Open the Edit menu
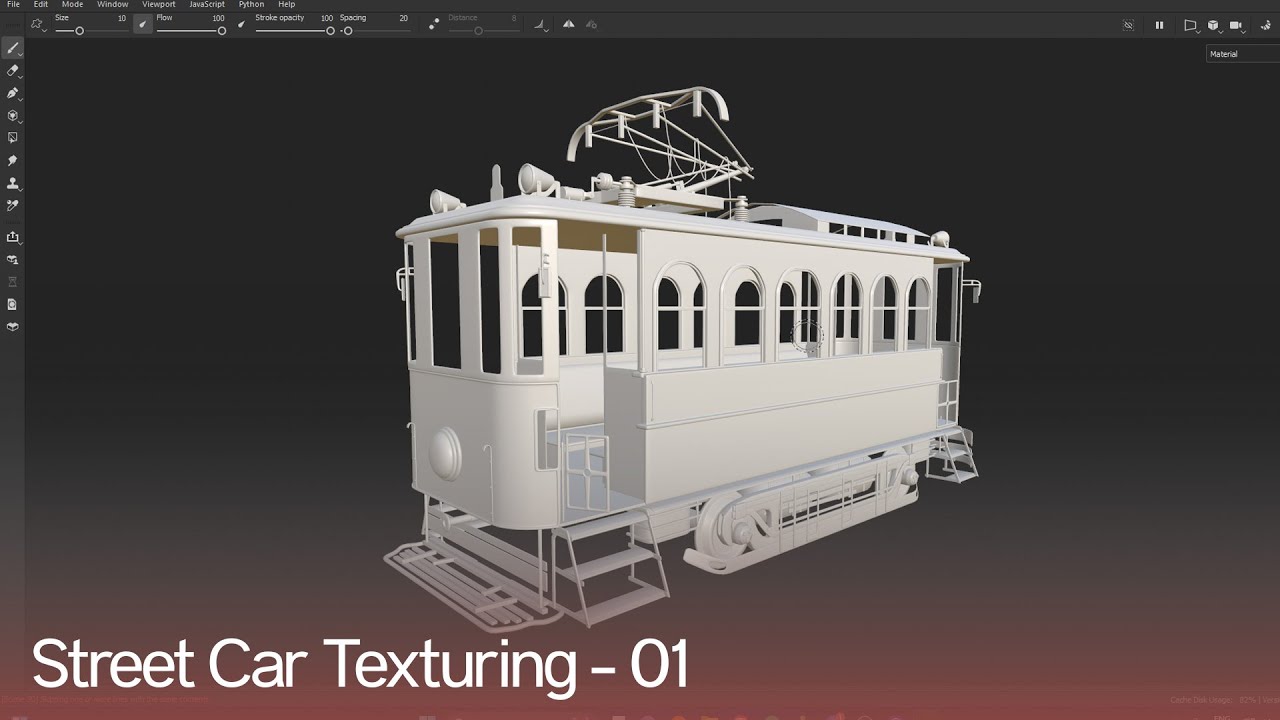Image resolution: width=1280 pixels, height=720 pixels. [41, 5]
